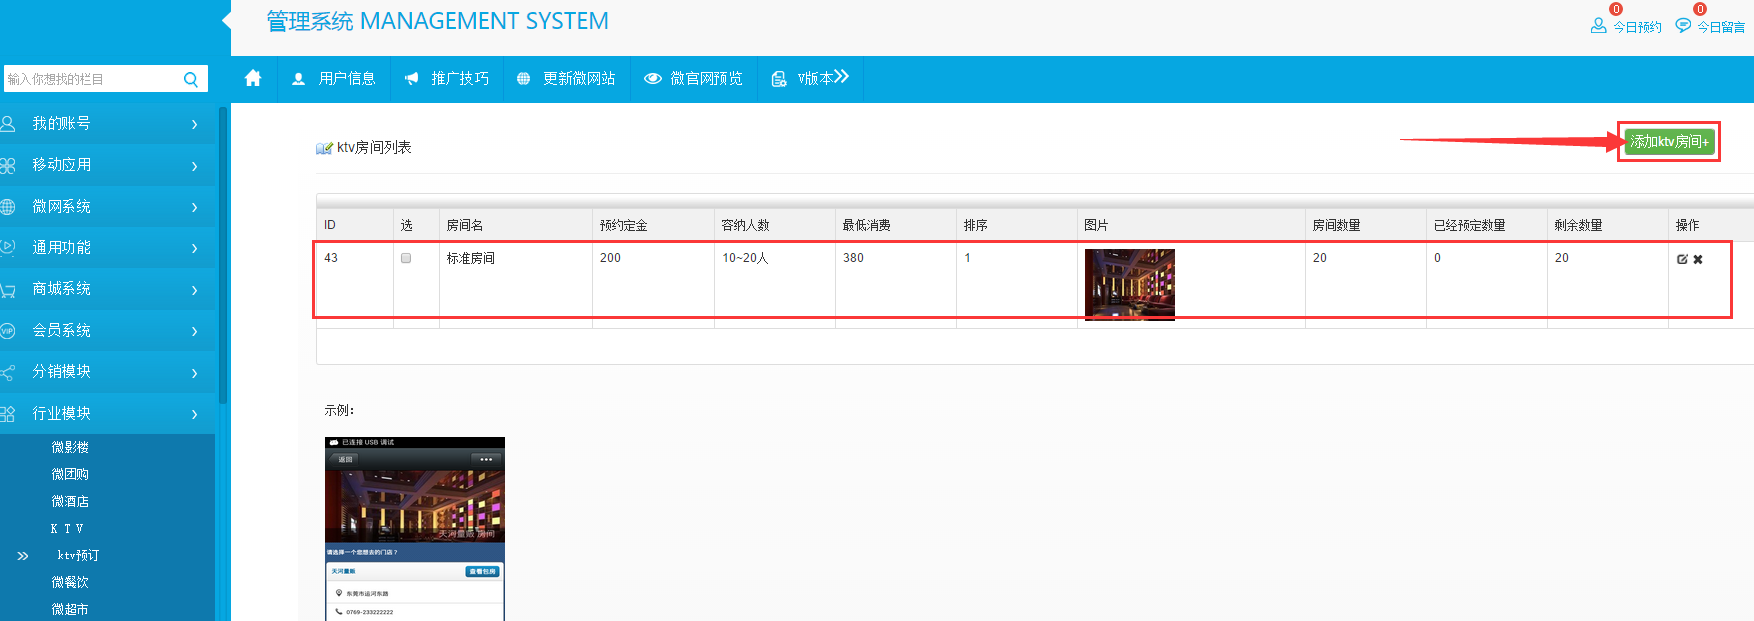1754x621 pixels.
Task: Click the search magnifier icon in sidebar
Action: click(191, 80)
